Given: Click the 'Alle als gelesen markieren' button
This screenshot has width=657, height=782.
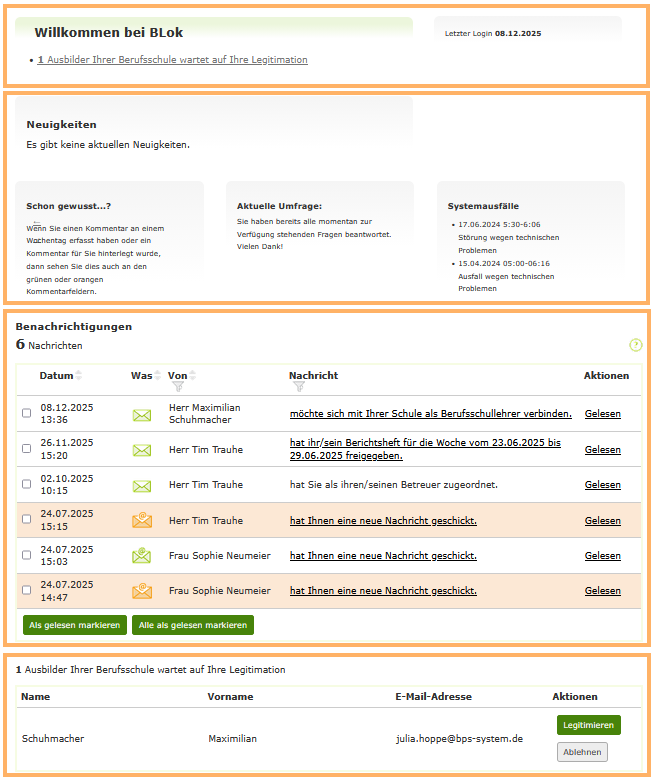Looking at the screenshot, I should (x=193, y=625).
